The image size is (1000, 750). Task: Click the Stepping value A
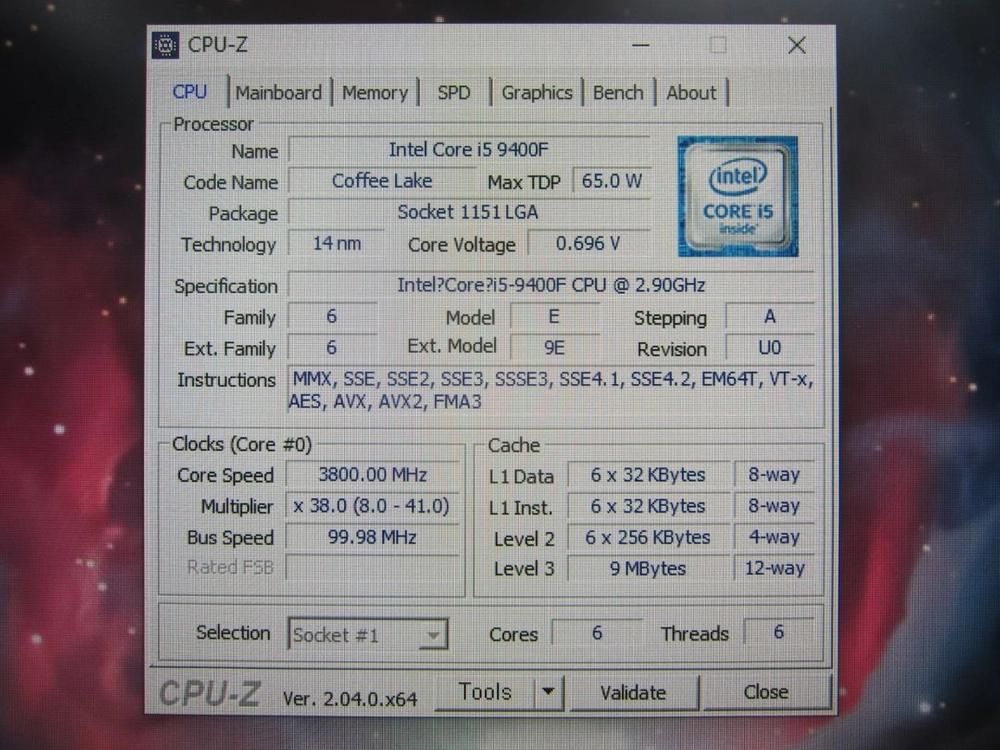(x=770, y=316)
